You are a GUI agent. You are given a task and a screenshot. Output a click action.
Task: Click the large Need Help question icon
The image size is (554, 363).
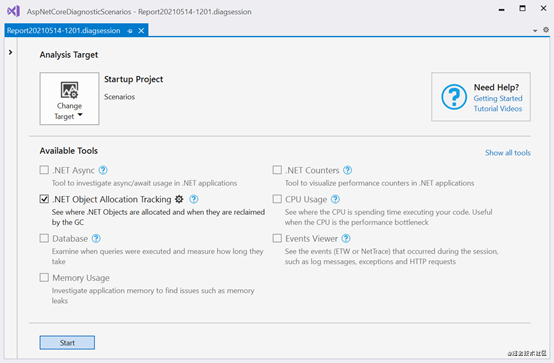[x=454, y=97]
